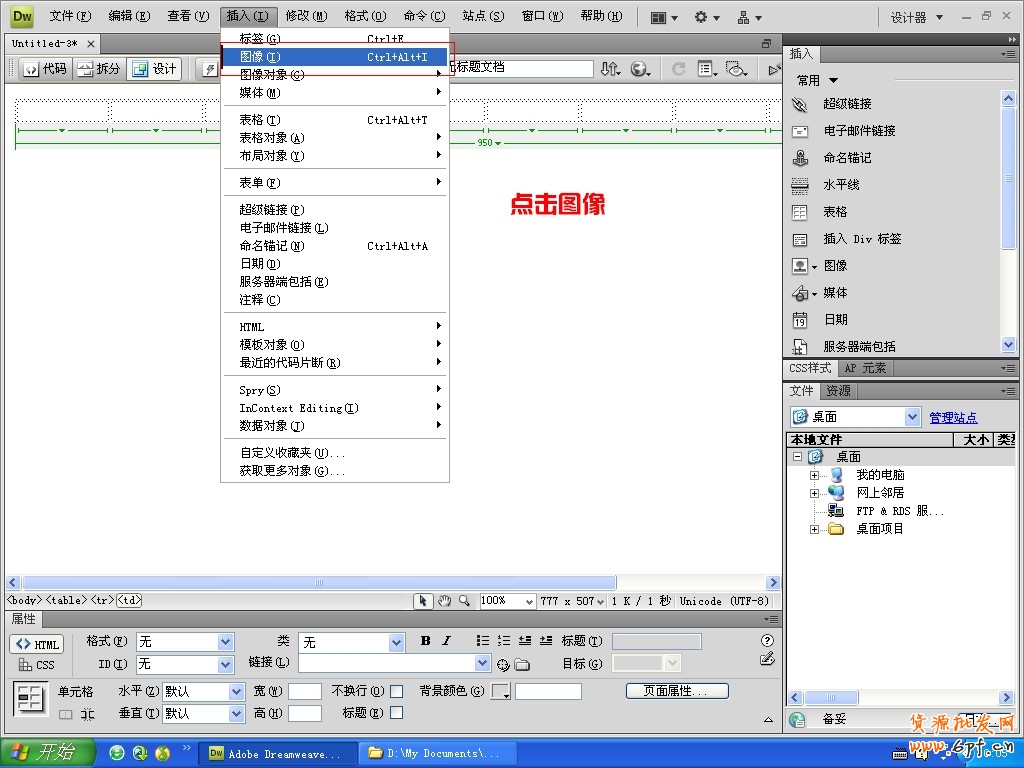Screen dimensions: 1024x768
Task: Enable the 不换行 checkbox in properties
Action: 396,690
